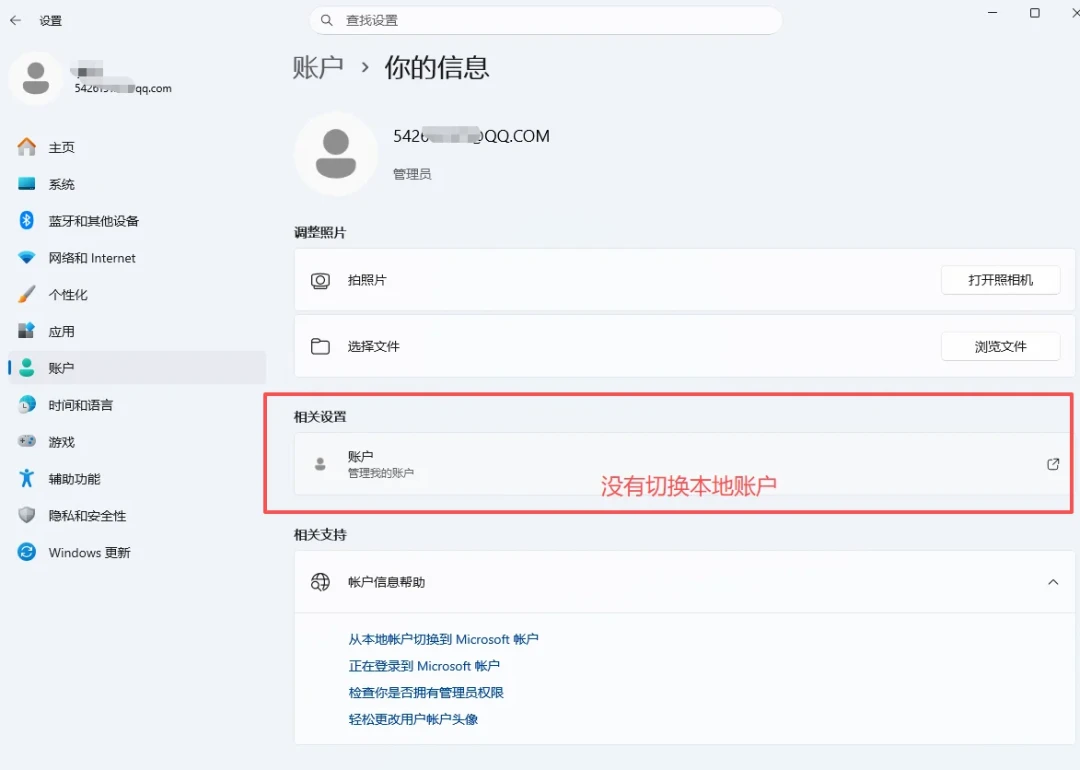Click the 打开照相机 button
The height and width of the screenshot is (770, 1080).
pos(1000,280)
